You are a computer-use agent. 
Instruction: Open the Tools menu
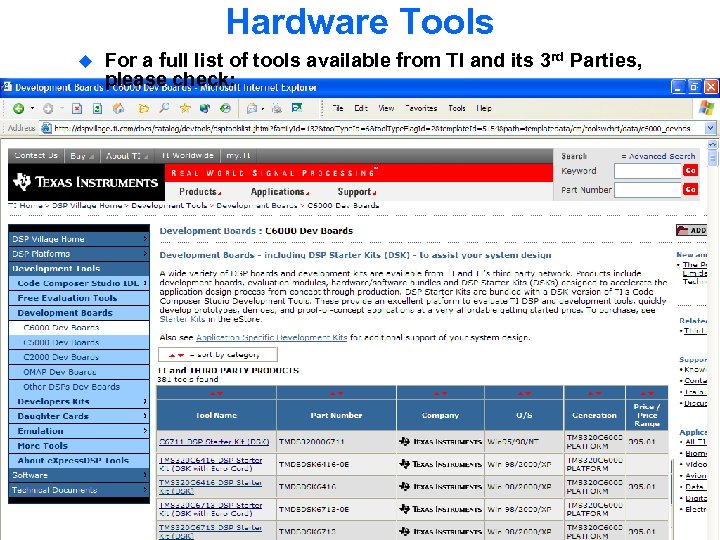457,108
